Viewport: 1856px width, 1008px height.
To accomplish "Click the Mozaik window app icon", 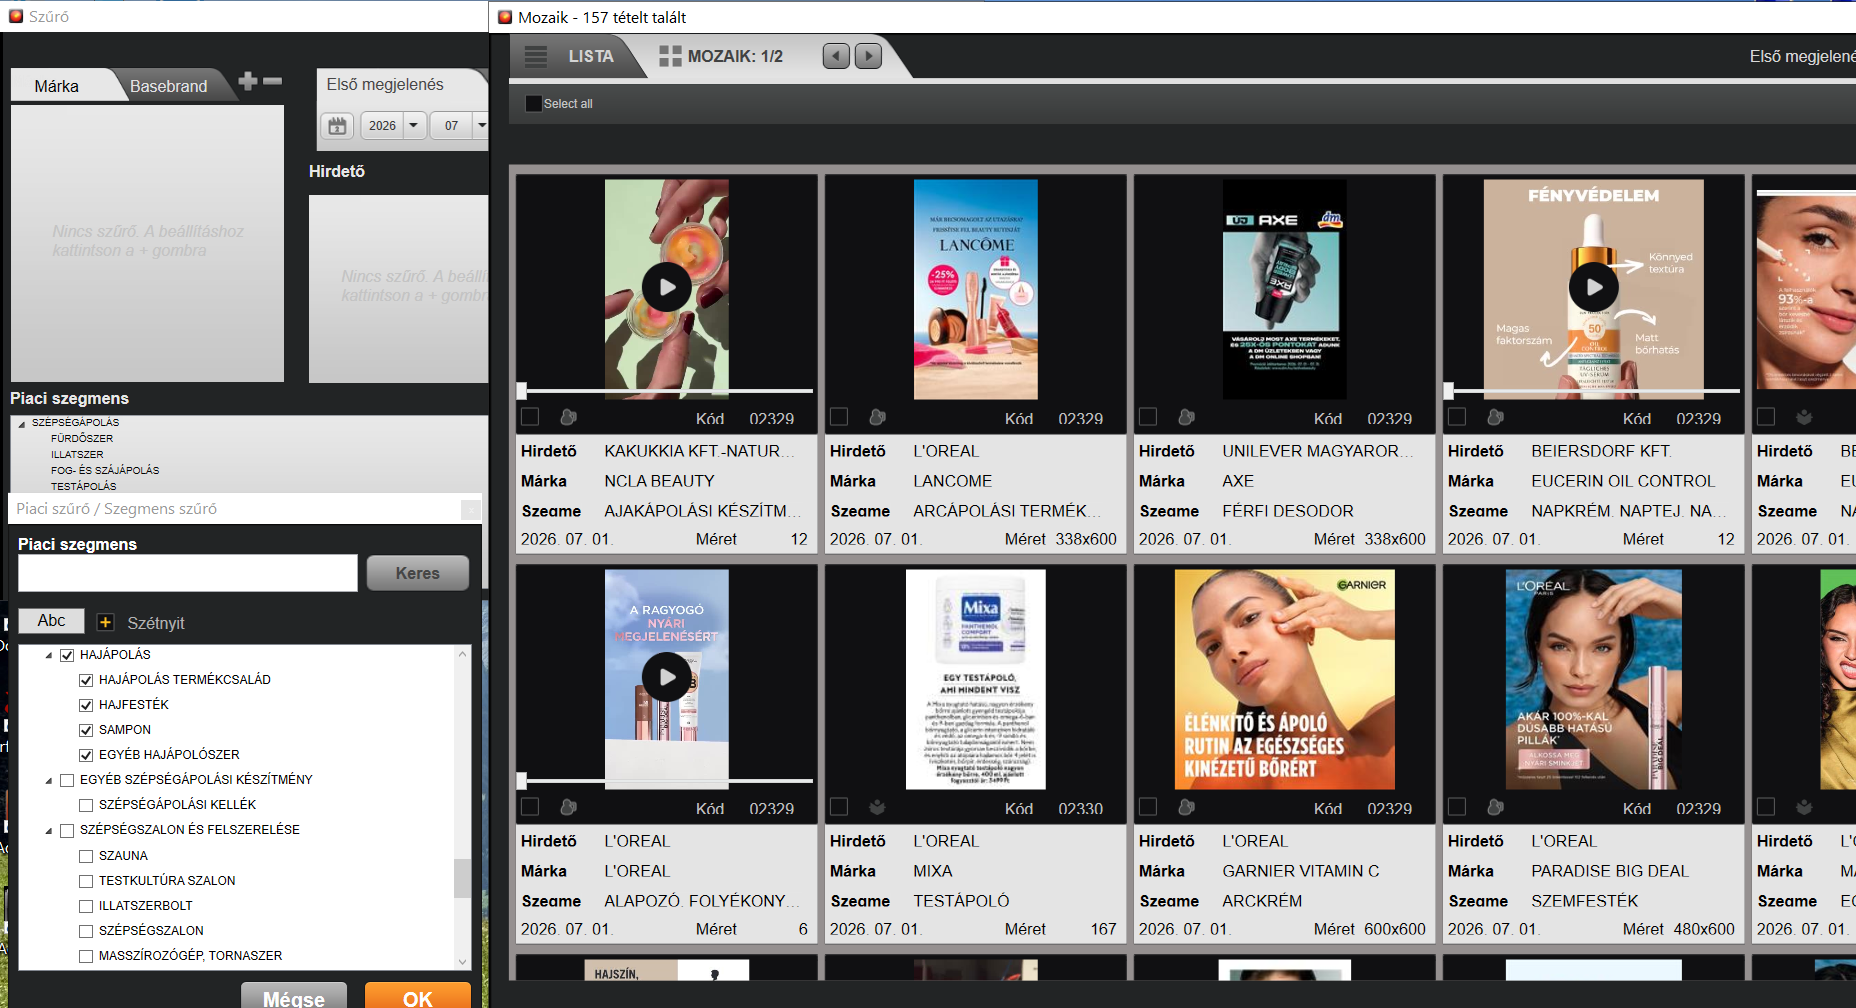I will (504, 17).
